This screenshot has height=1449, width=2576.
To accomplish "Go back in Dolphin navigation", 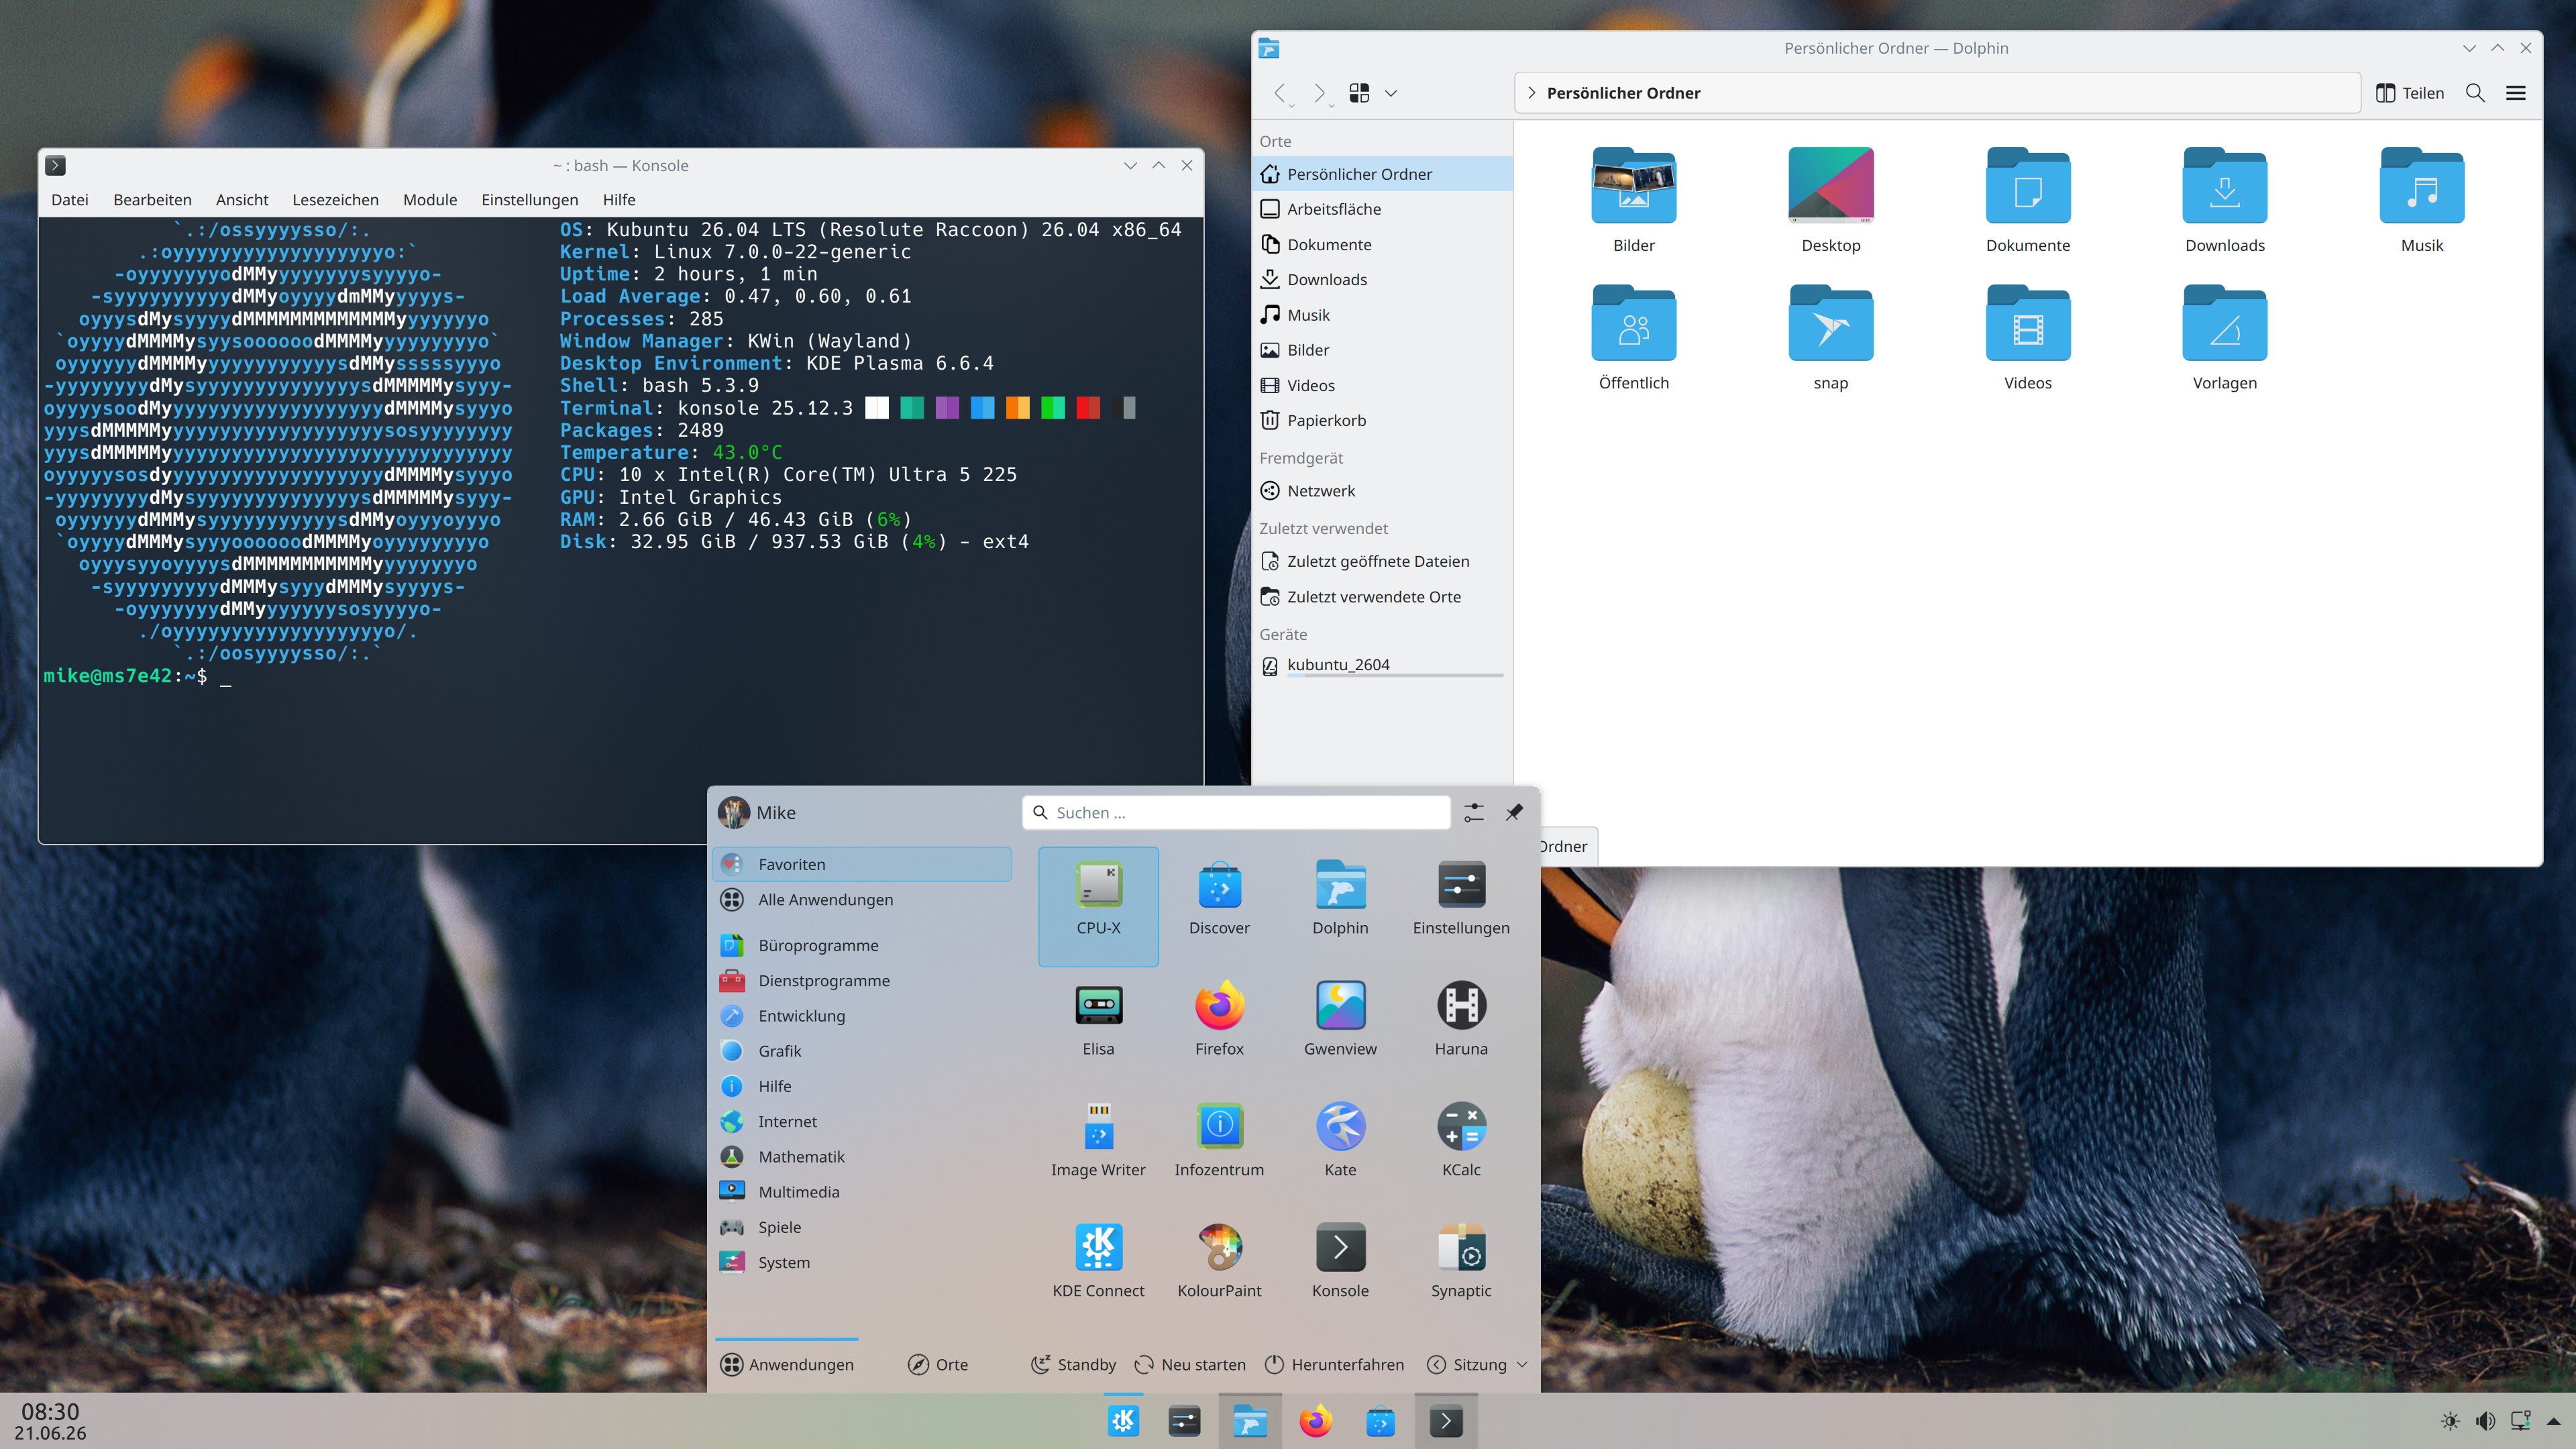I will pyautogui.click(x=1280, y=93).
